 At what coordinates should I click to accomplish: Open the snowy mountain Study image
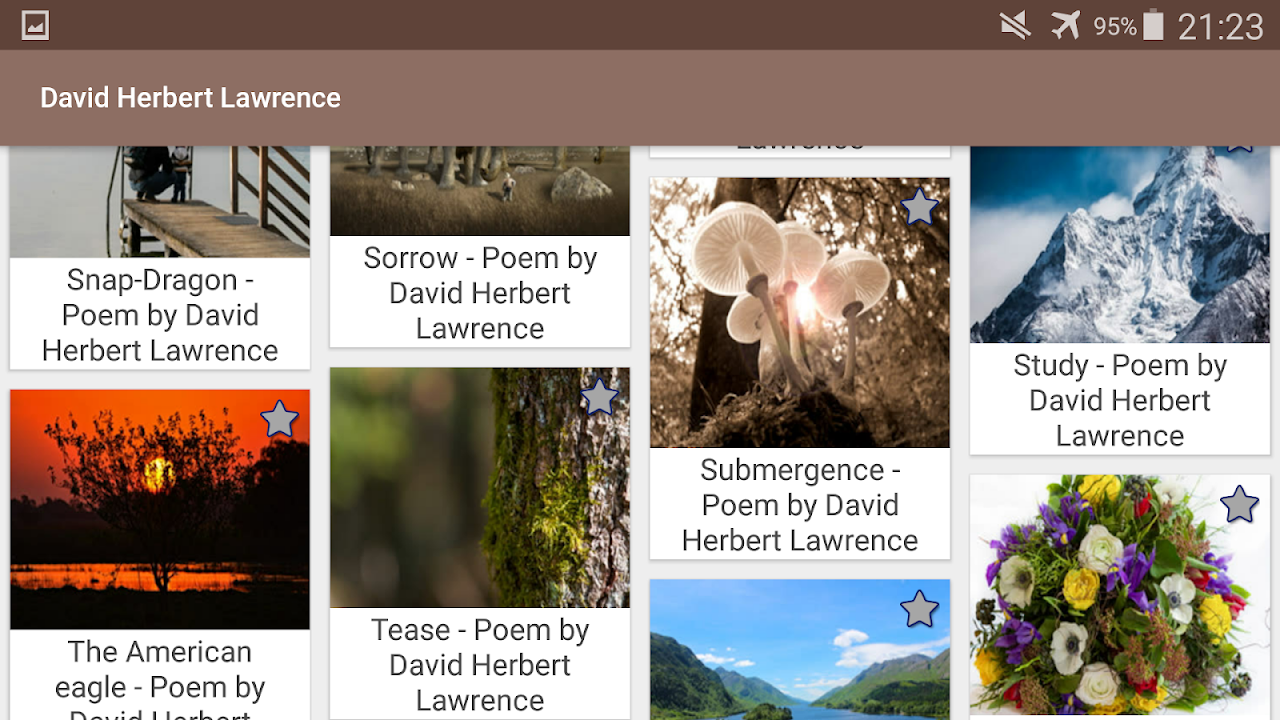[1119, 245]
